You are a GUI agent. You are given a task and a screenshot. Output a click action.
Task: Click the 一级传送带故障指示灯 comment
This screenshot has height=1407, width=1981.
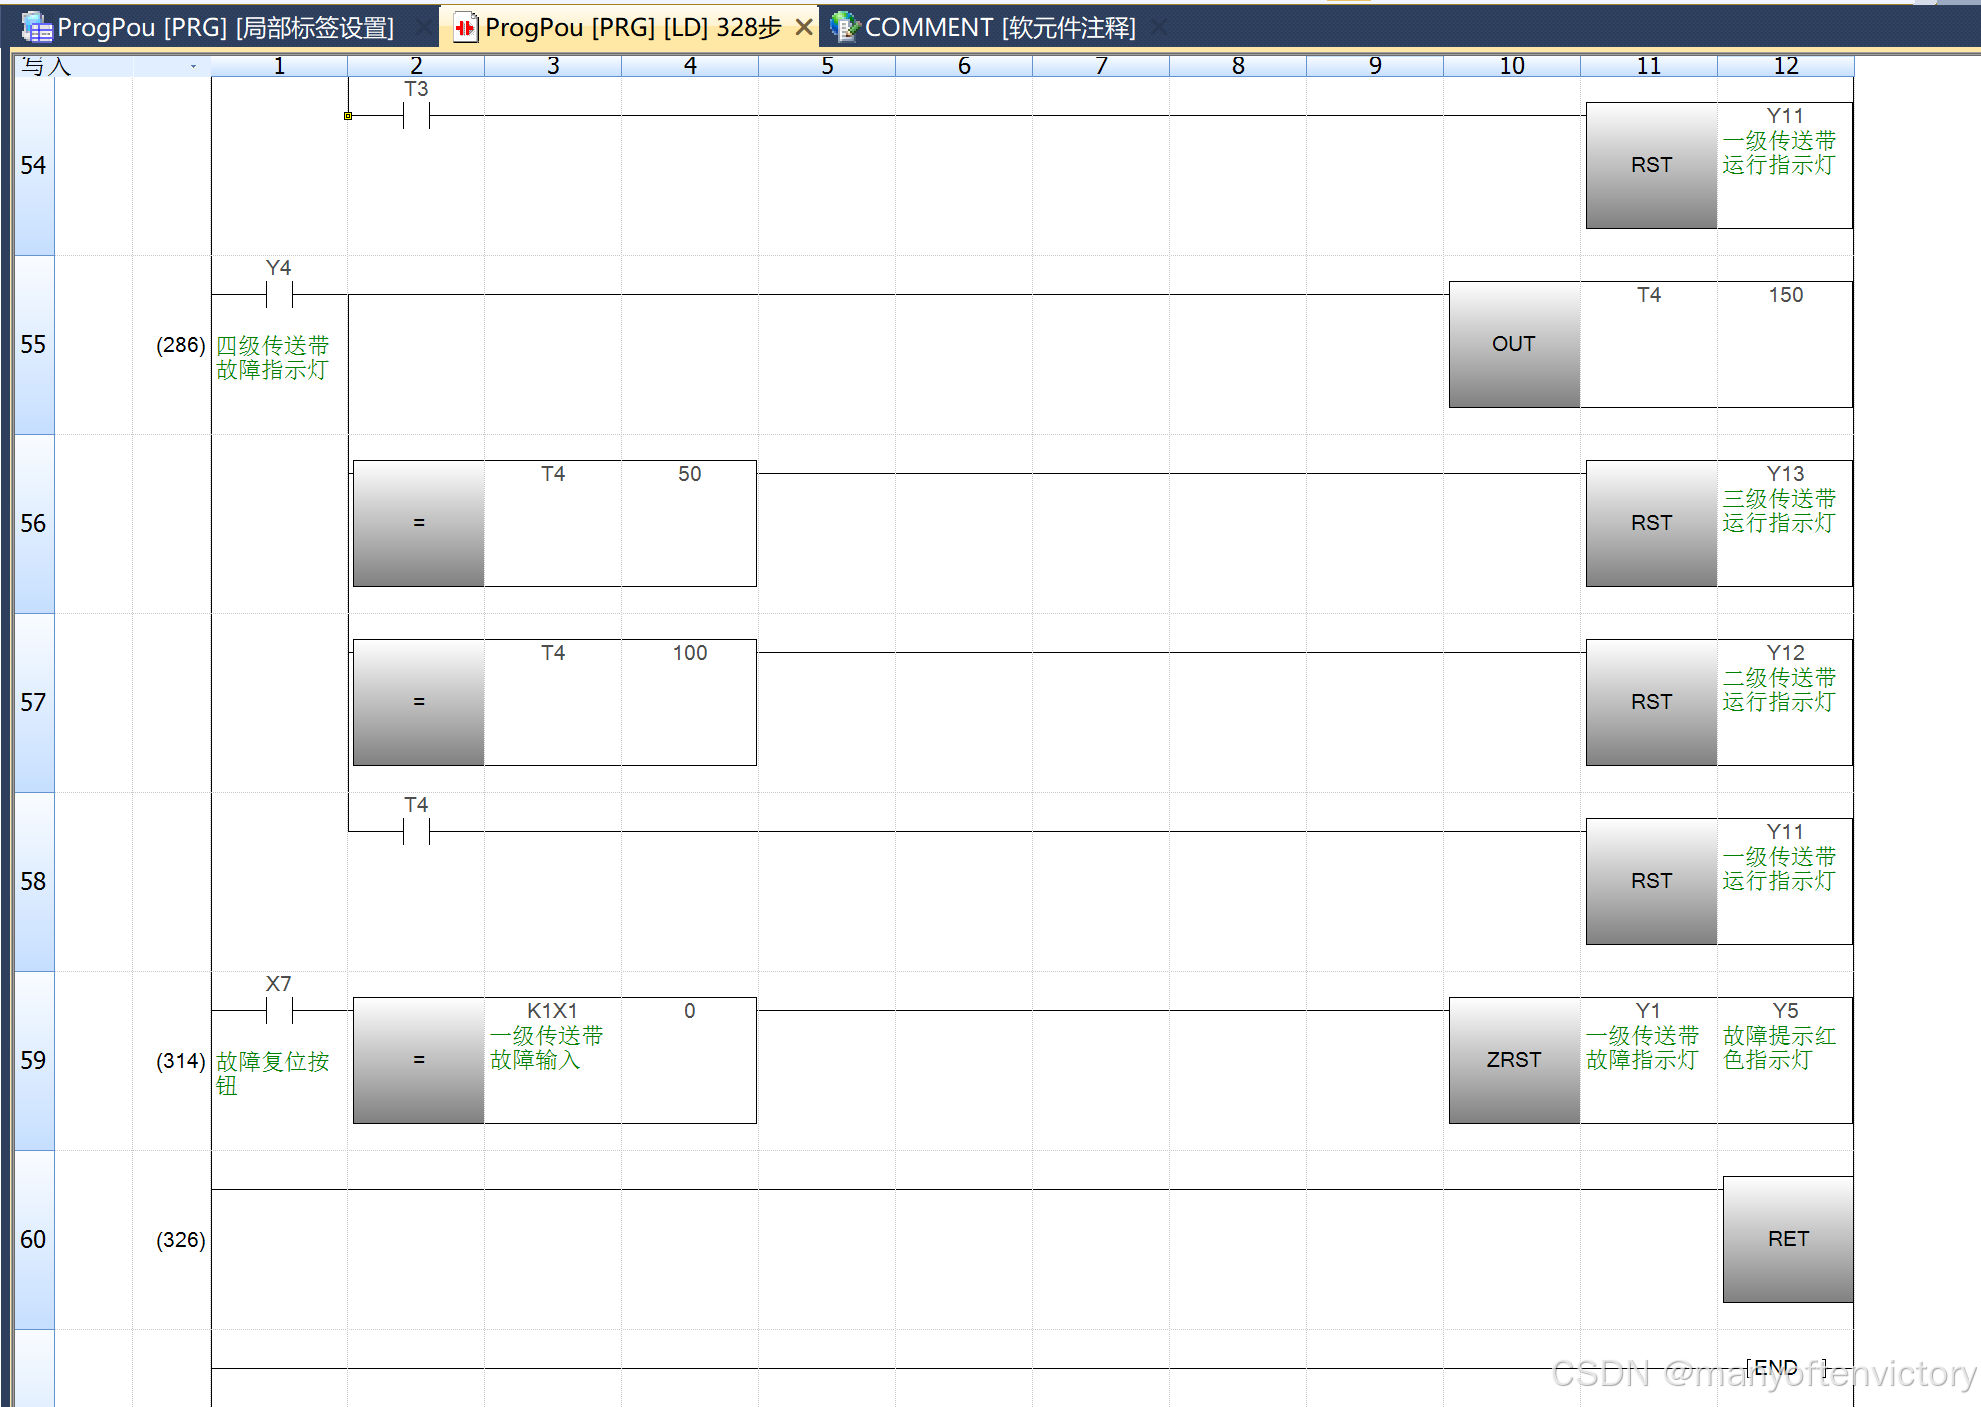tap(1642, 1048)
